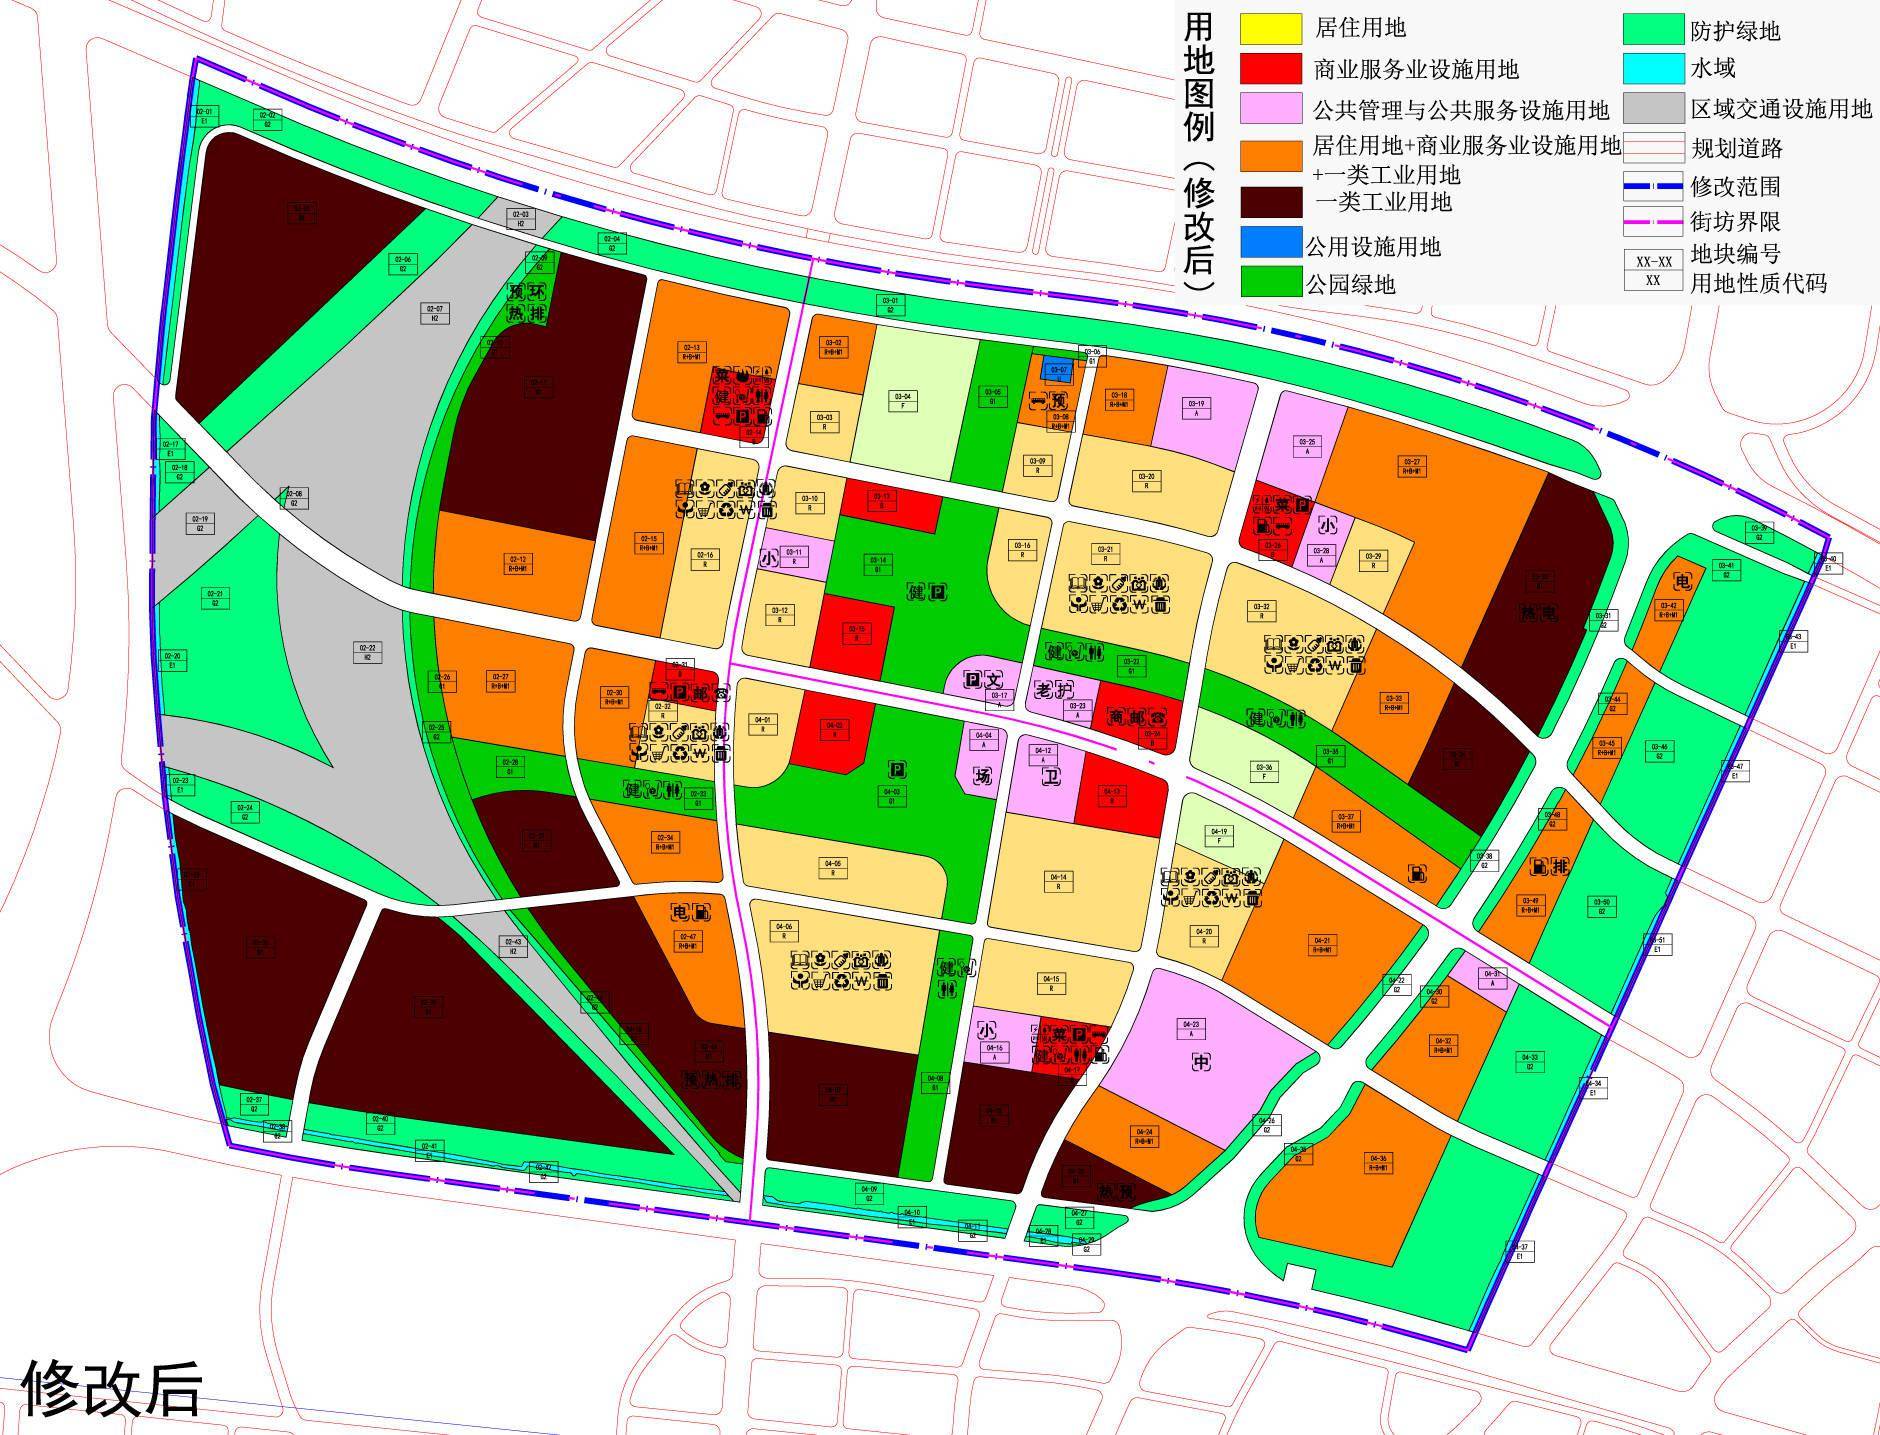Screen dimensions: 1880x1435
Task: Click parcel label 04-21 R+B+M1
Action: [x=1323, y=945]
